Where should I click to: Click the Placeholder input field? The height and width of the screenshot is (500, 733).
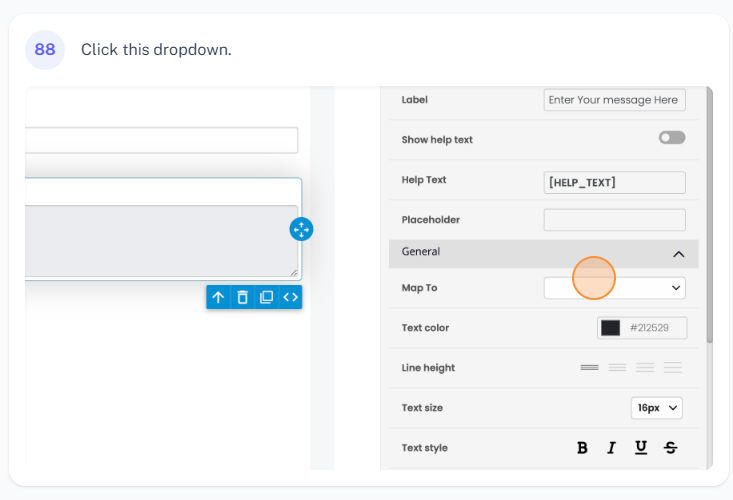(x=614, y=220)
